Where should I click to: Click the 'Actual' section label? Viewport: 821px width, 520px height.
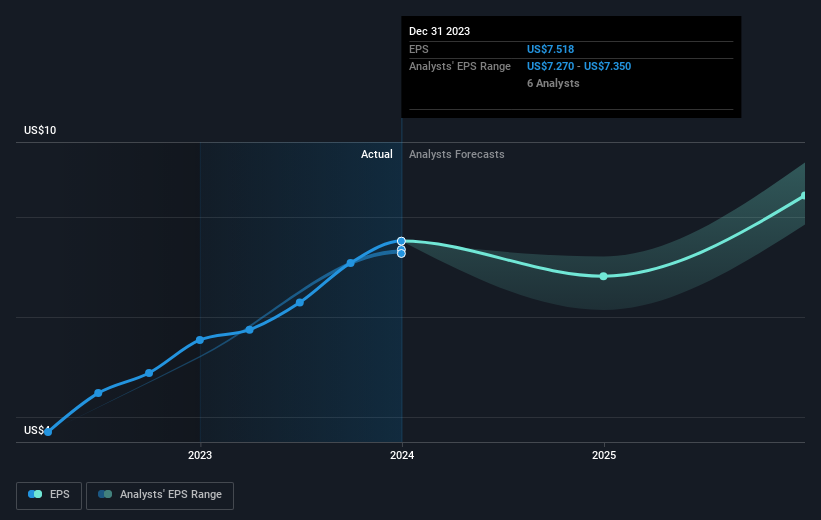[376, 154]
